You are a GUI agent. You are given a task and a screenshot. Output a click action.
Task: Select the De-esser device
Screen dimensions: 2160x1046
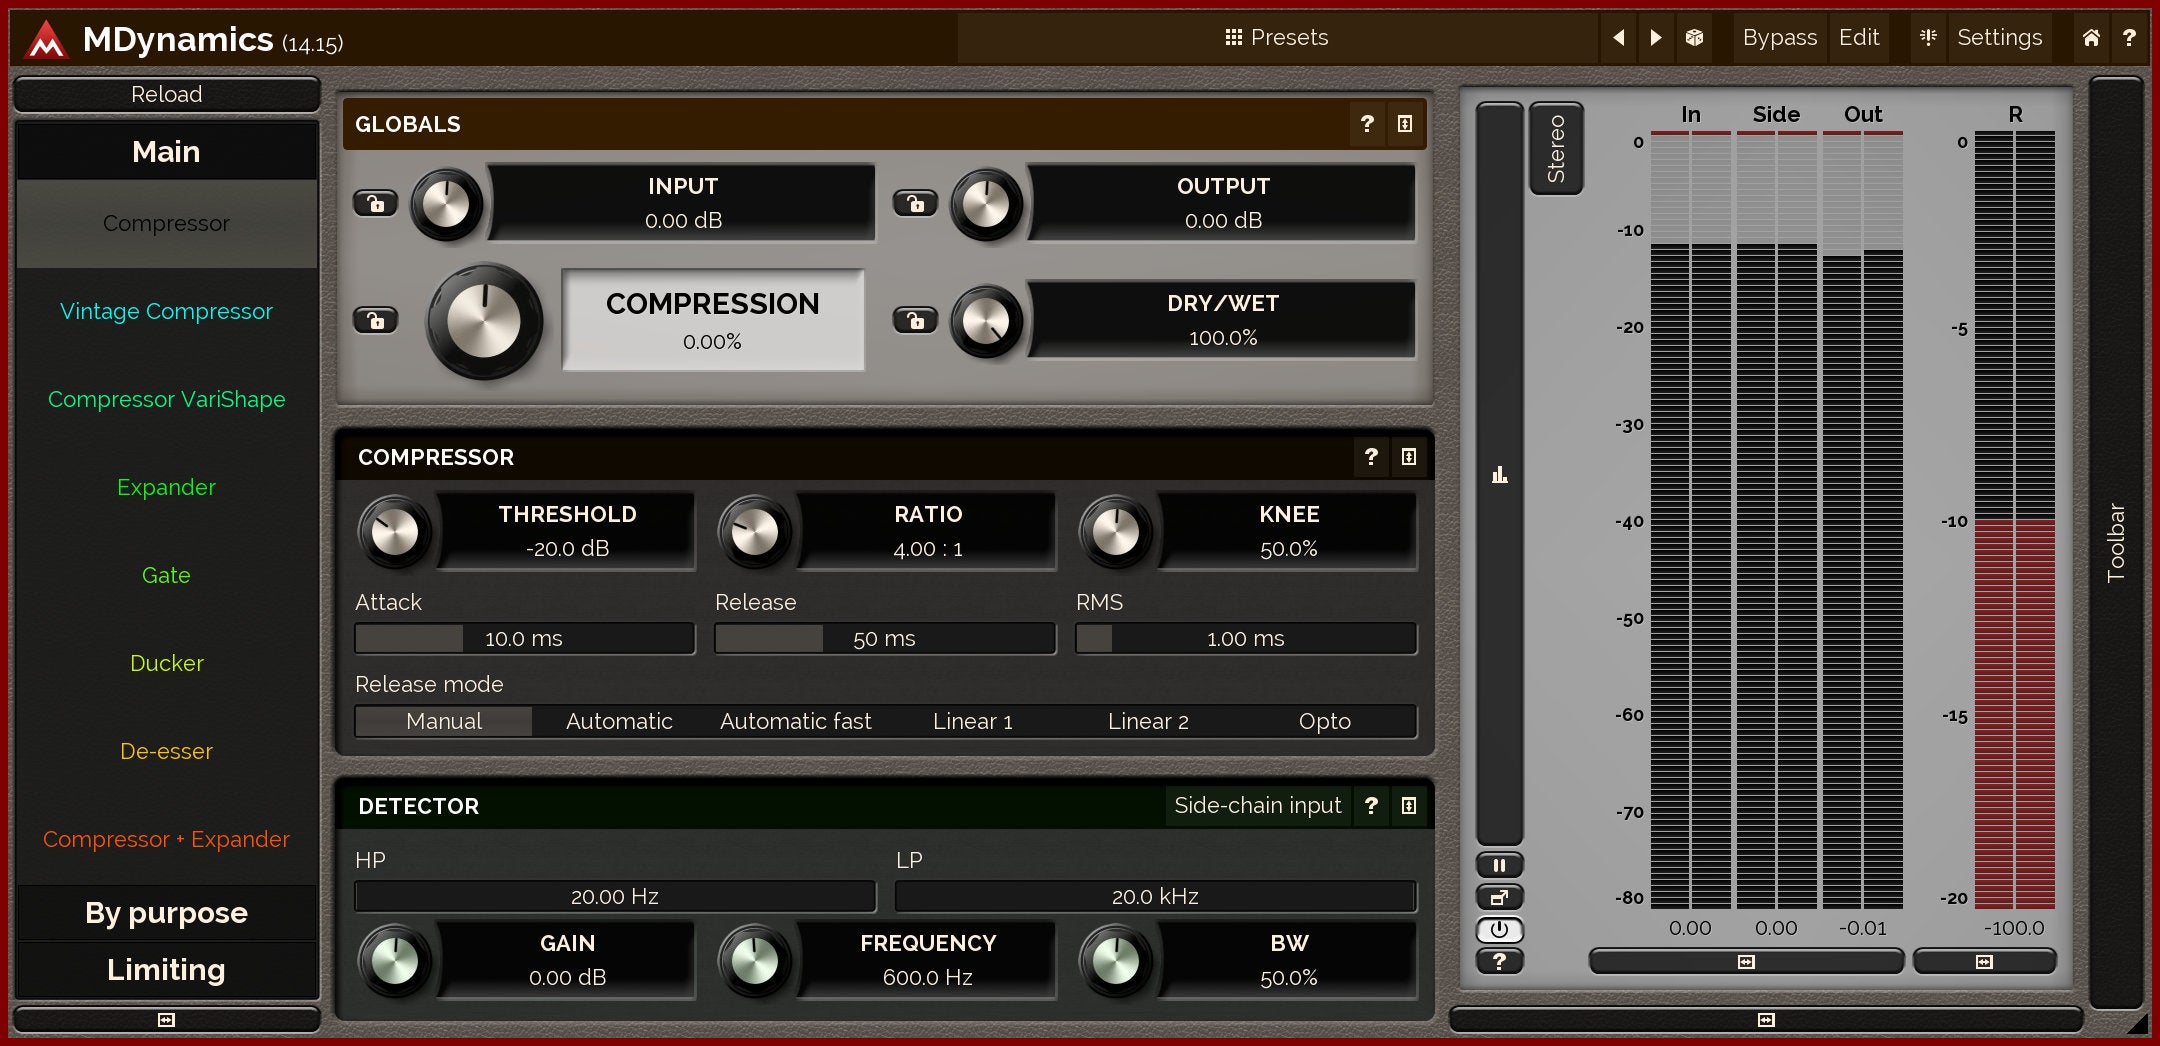167,751
